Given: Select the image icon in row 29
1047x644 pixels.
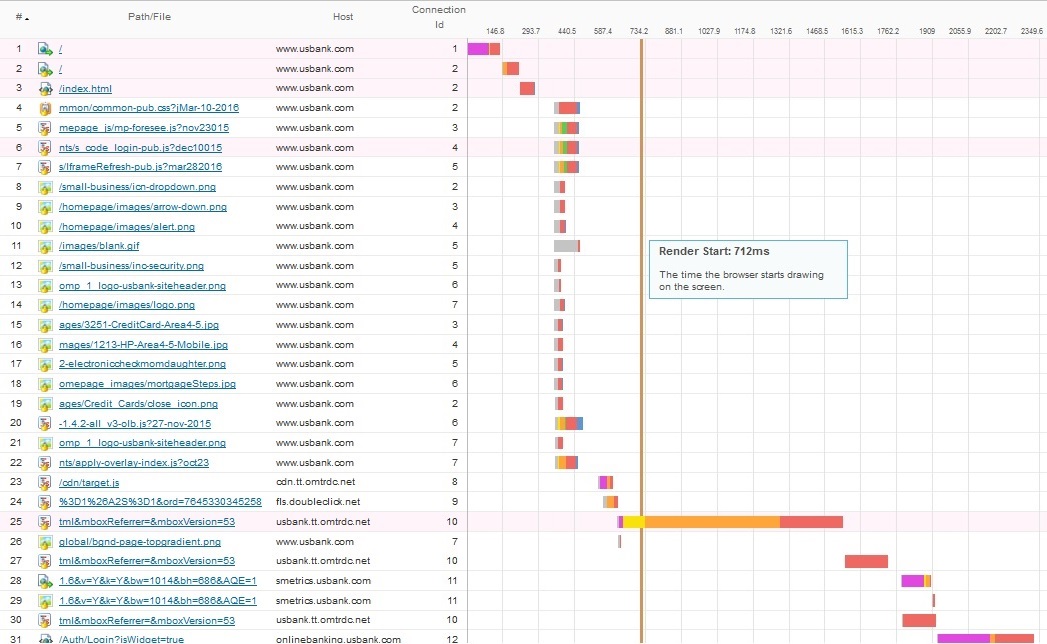Looking at the screenshot, I should point(45,601).
